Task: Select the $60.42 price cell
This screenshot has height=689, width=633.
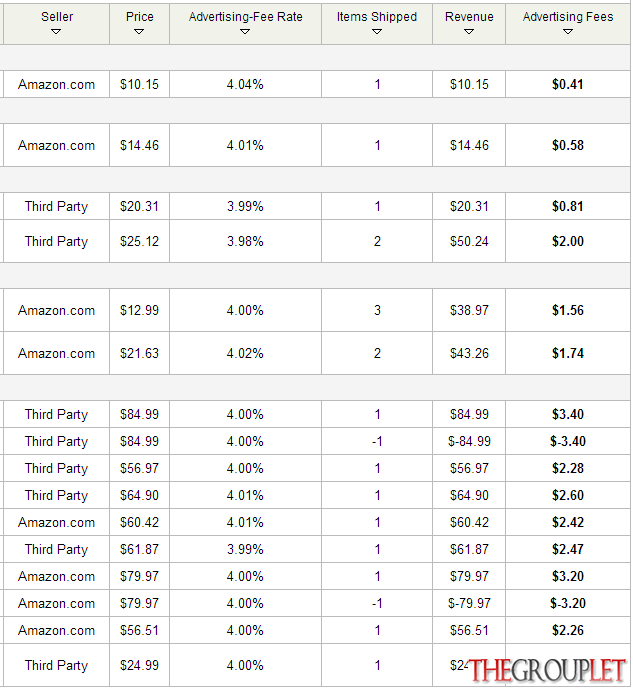Action: click(x=139, y=522)
